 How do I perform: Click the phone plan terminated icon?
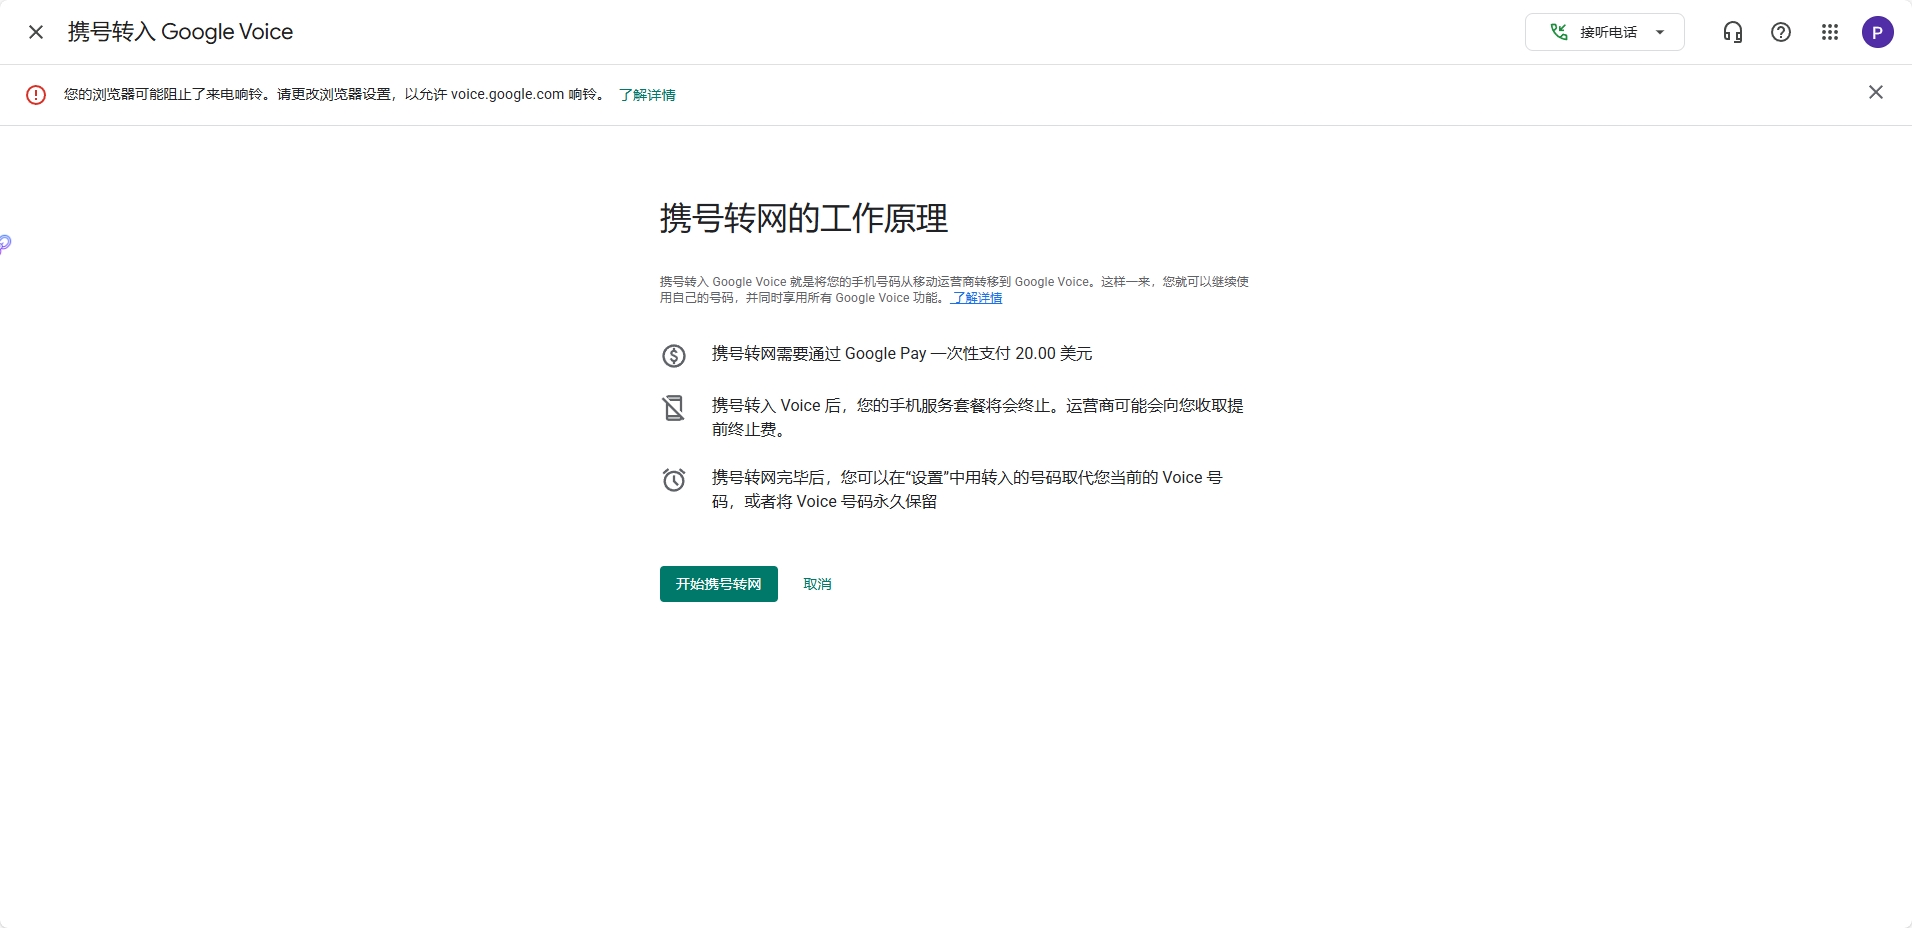click(x=674, y=408)
